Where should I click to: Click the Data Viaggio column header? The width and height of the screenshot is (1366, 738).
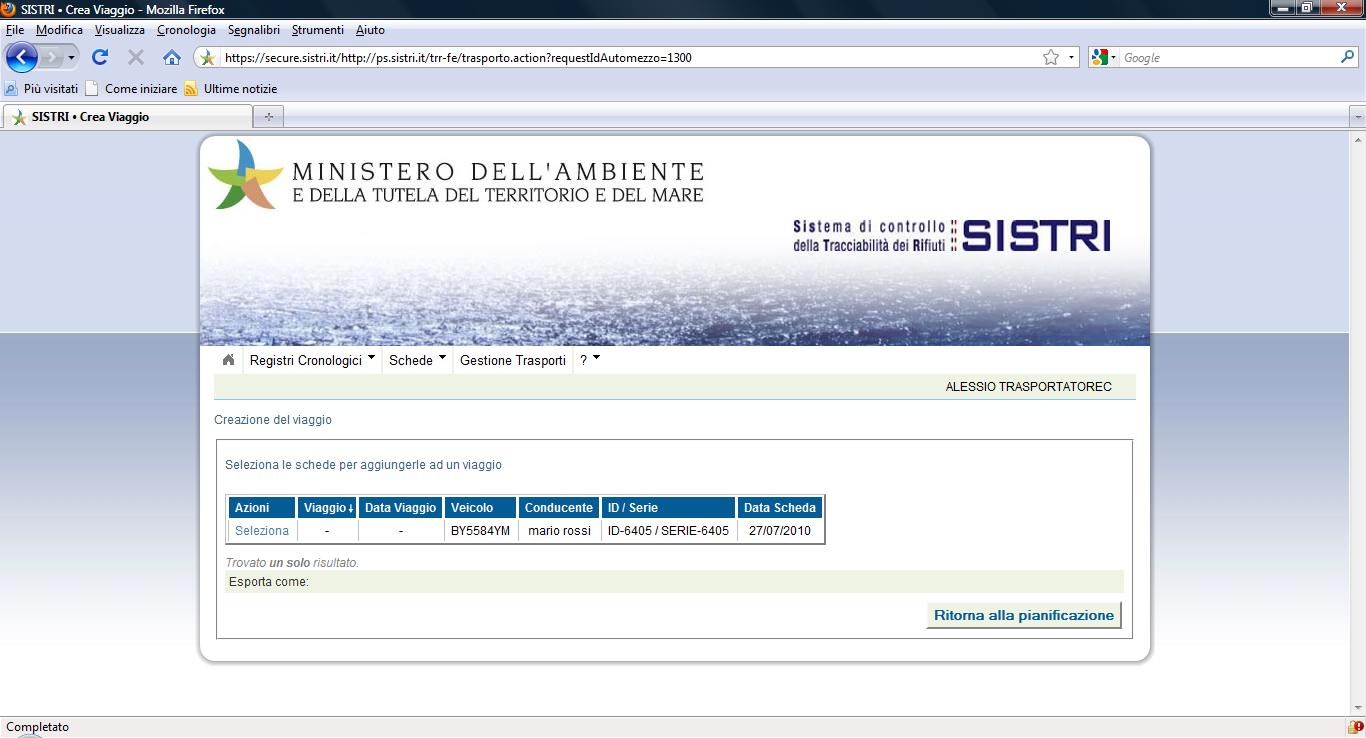pos(401,508)
